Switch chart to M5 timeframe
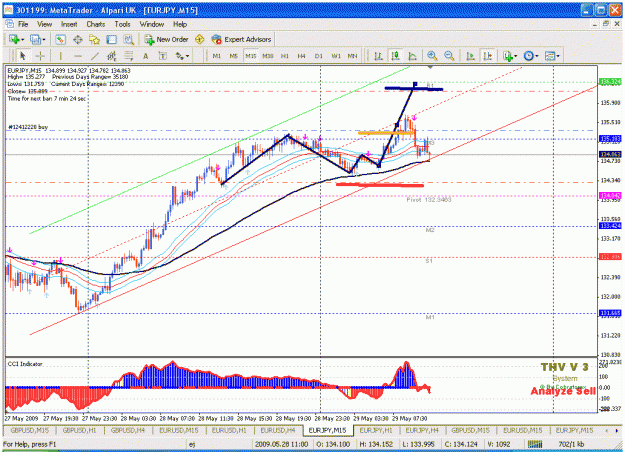The height and width of the screenshot is (452, 625). 234,56
